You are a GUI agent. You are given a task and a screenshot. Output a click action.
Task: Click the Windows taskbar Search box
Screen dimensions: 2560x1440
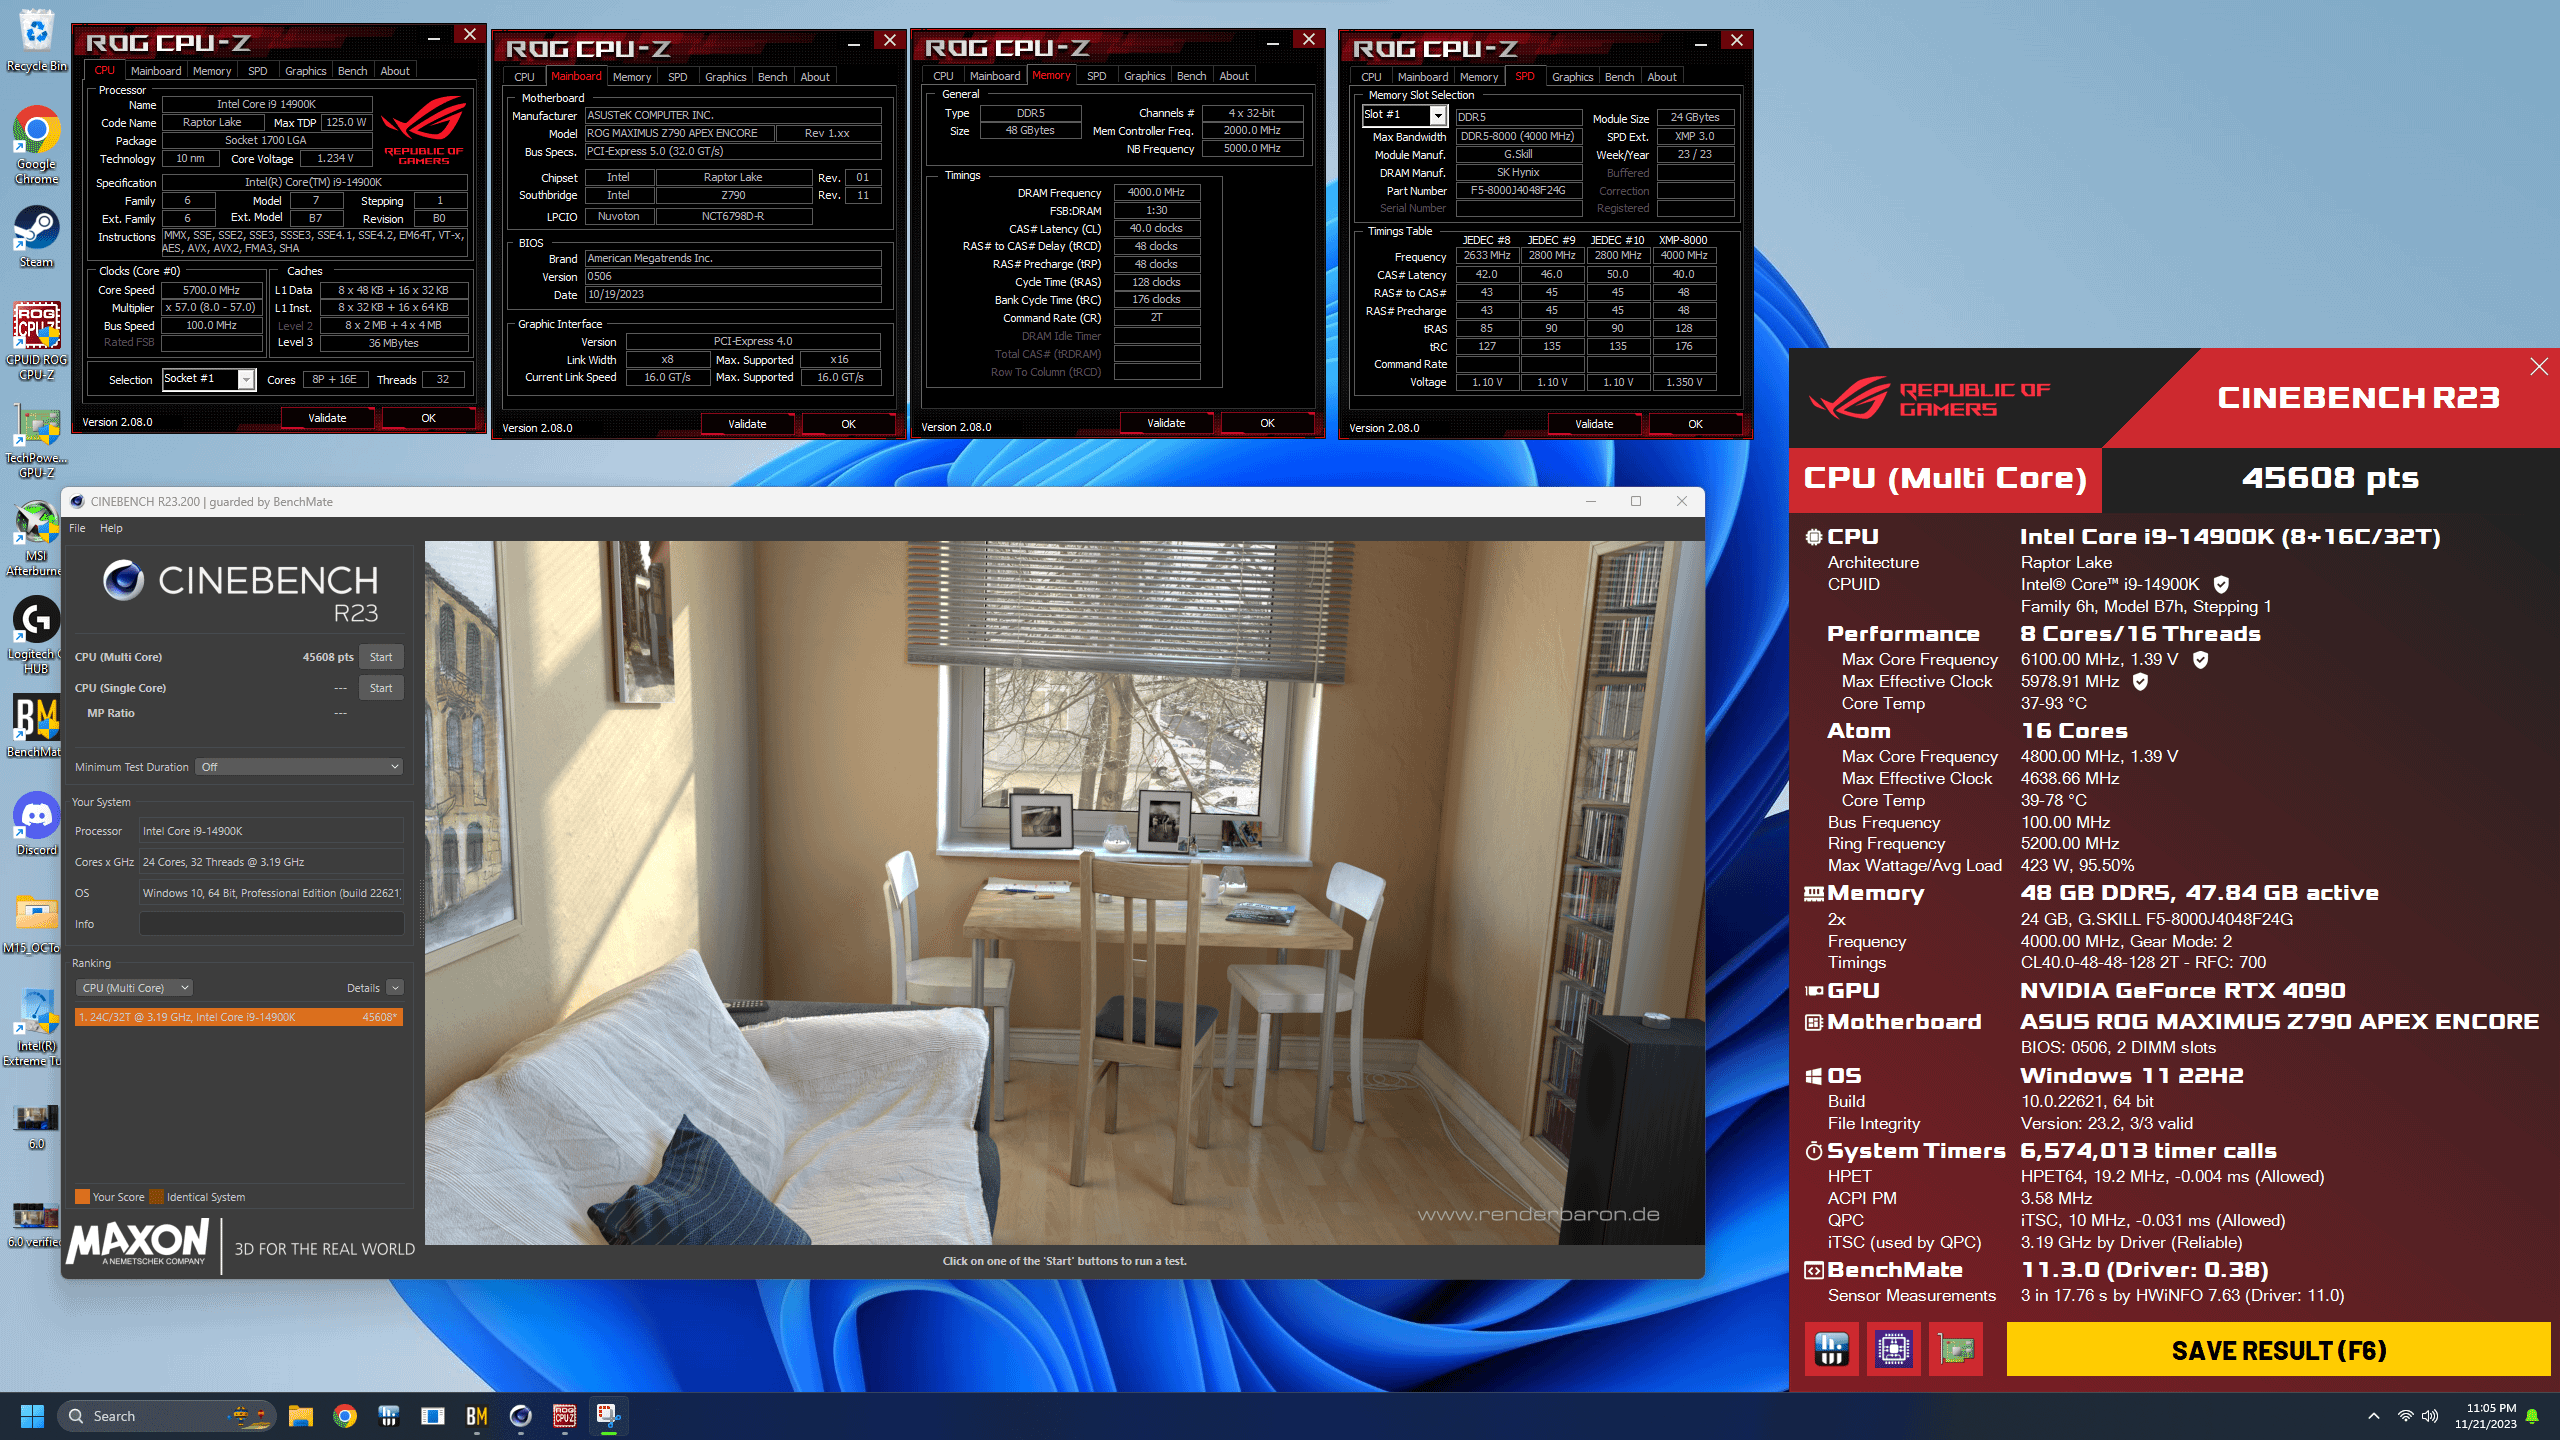pyautogui.click(x=166, y=1416)
